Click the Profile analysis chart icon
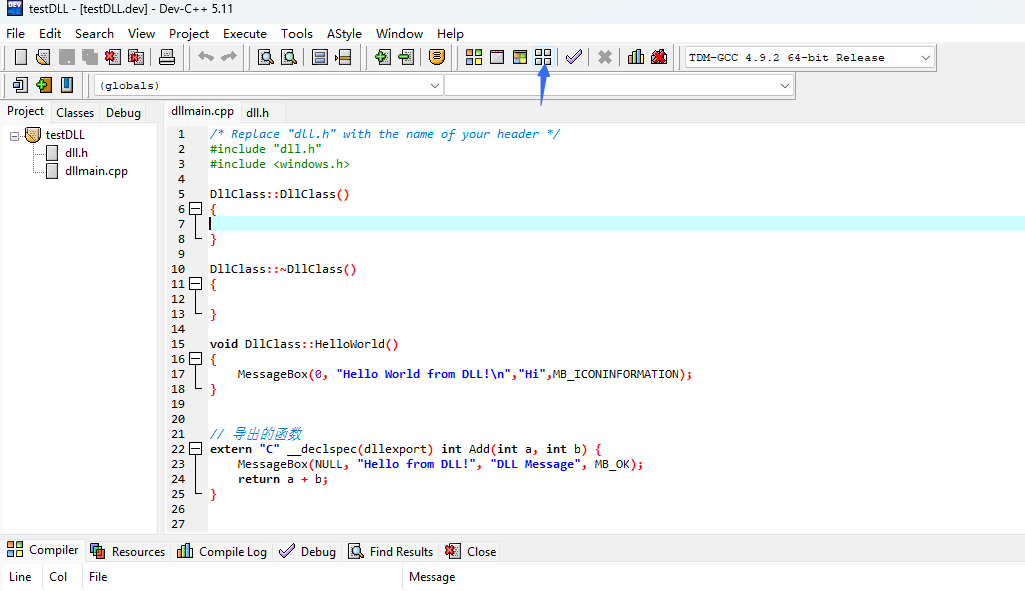This screenshot has height=591, width=1025. pos(635,58)
